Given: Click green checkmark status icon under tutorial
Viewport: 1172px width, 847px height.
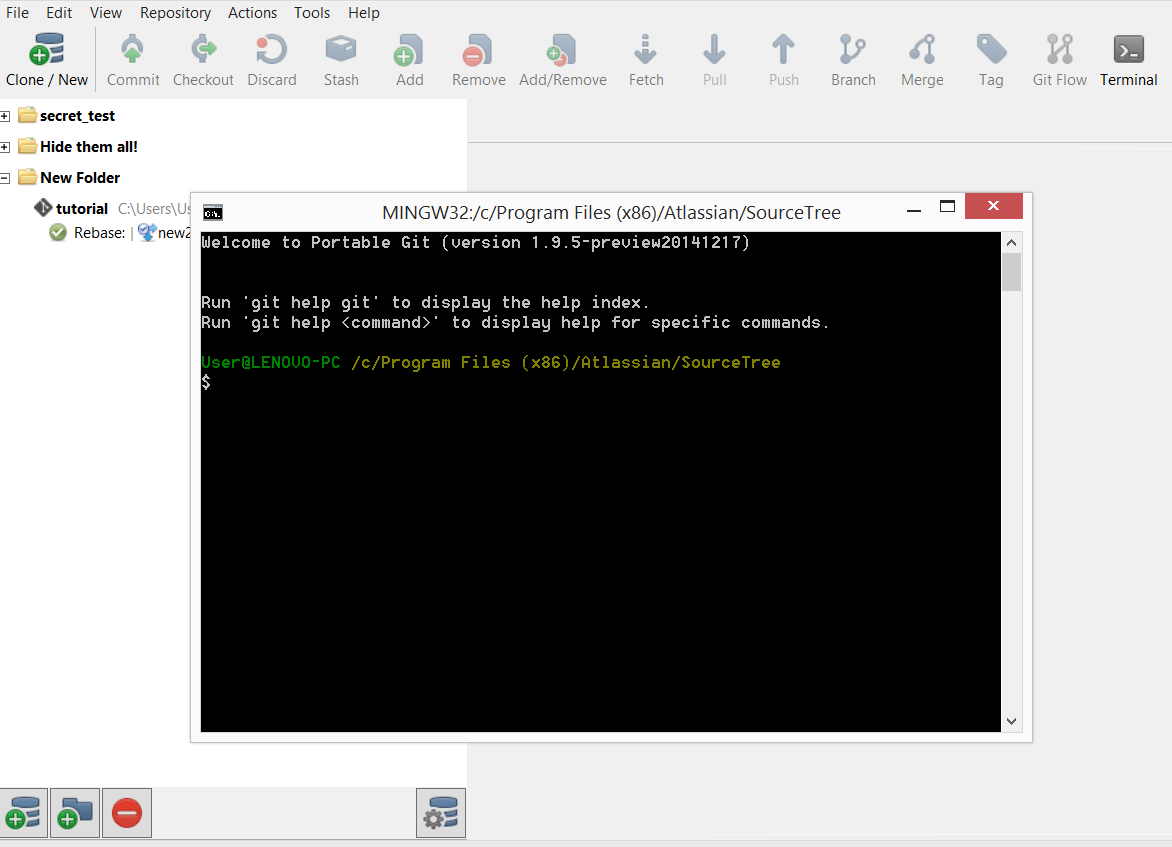Looking at the screenshot, I should pyautogui.click(x=58, y=232).
